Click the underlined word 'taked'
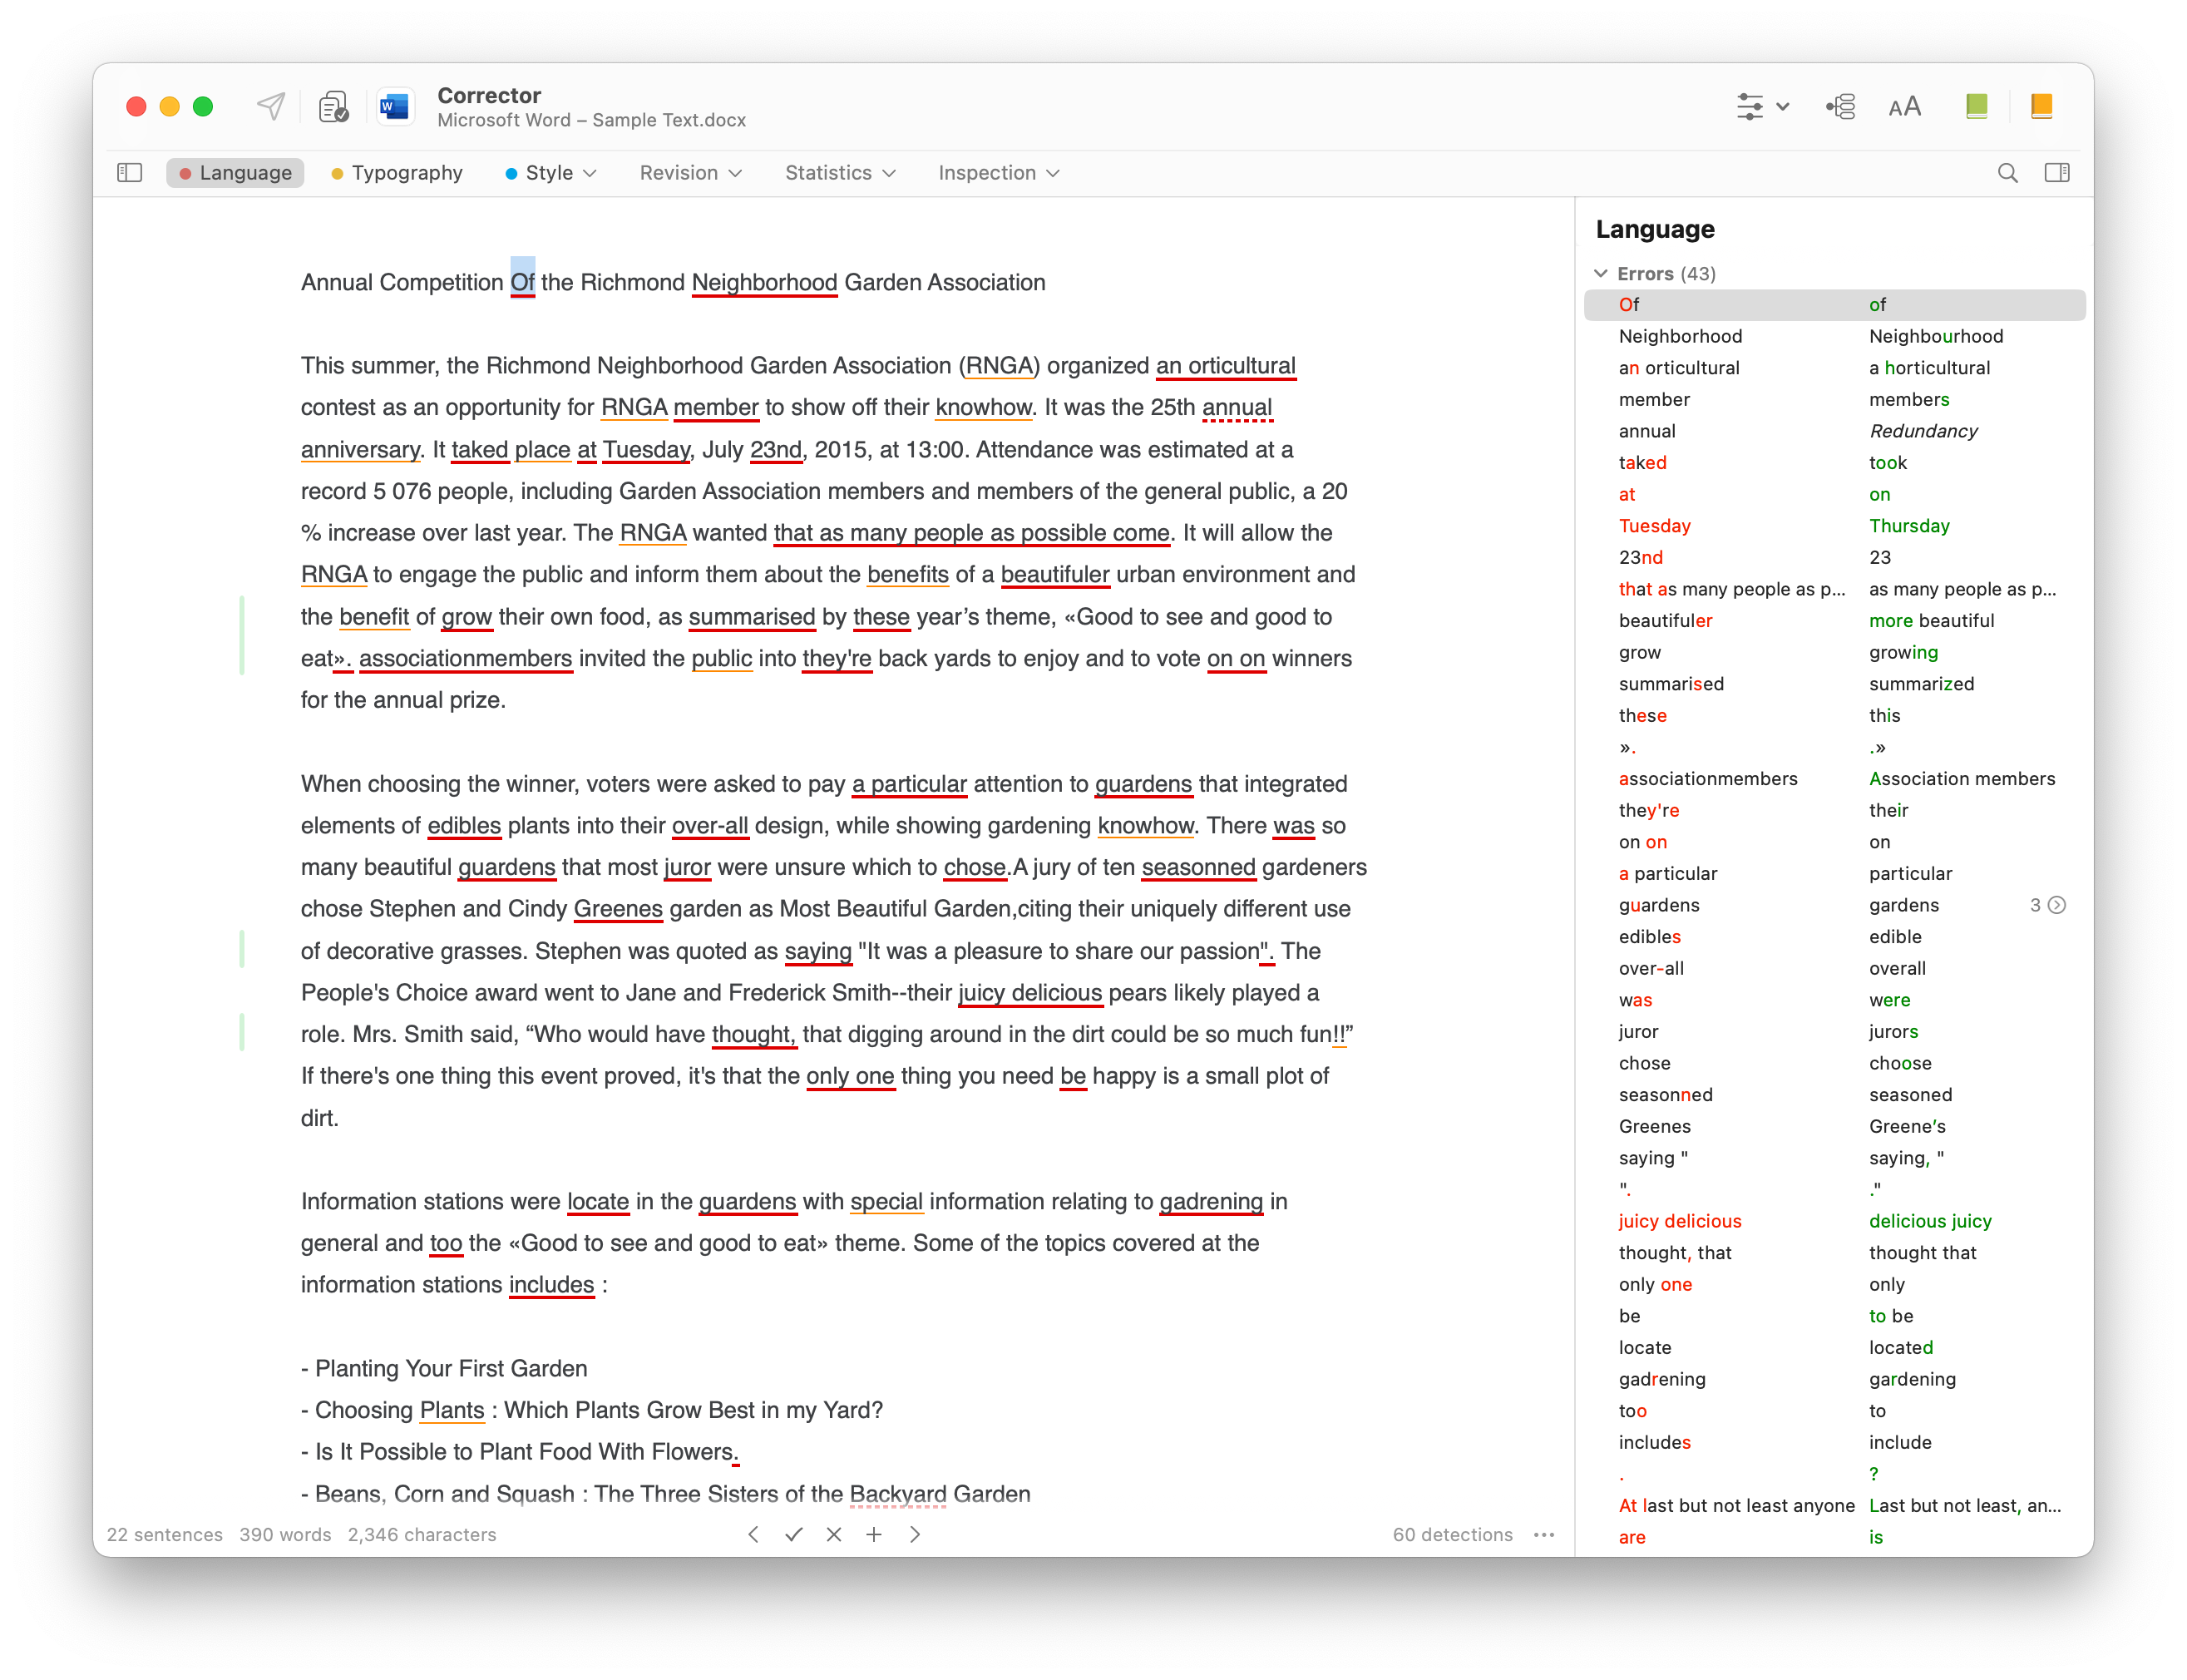2187x1680 pixels. pos(480,450)
